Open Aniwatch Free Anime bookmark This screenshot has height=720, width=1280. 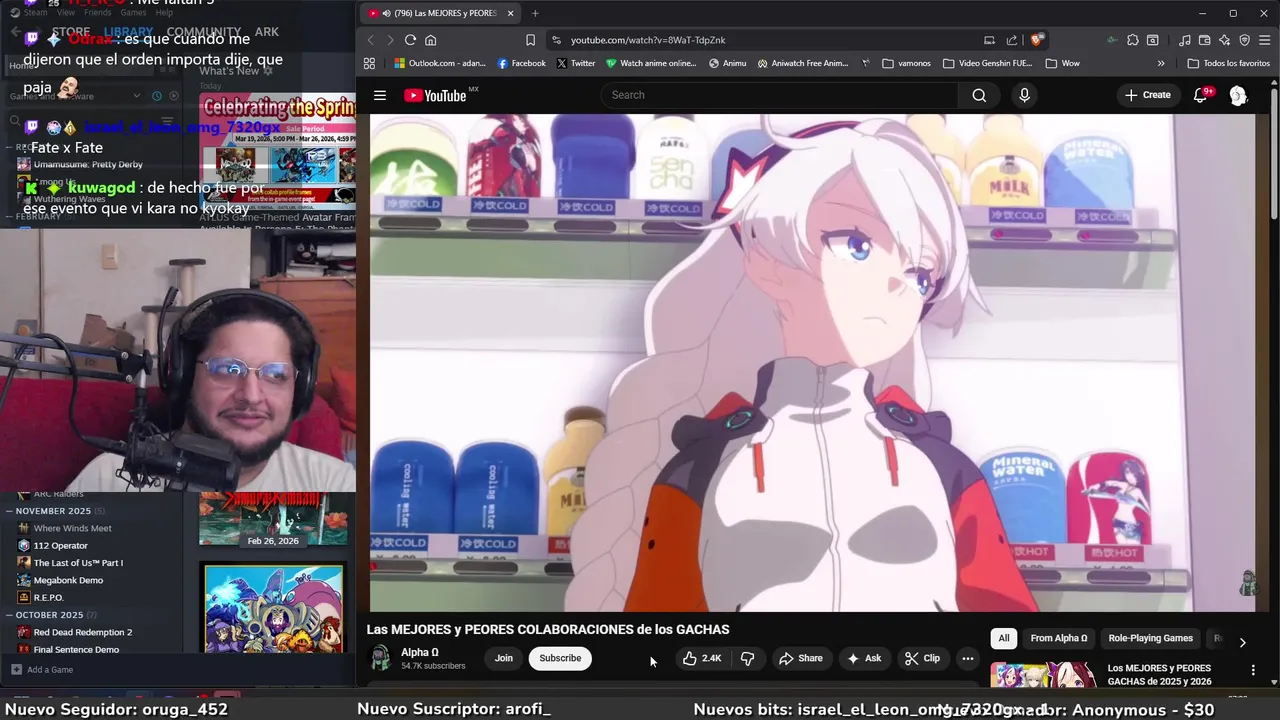coord(803,63)
